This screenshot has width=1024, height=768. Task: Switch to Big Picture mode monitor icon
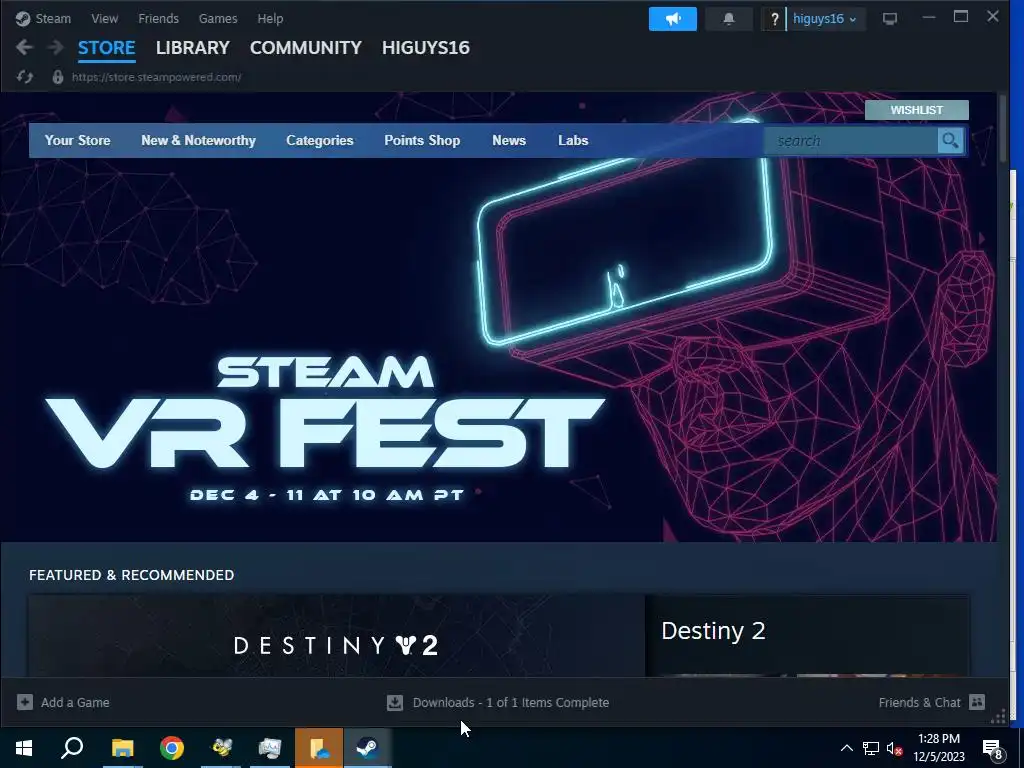pyautogui.click(x=889, y=19)
